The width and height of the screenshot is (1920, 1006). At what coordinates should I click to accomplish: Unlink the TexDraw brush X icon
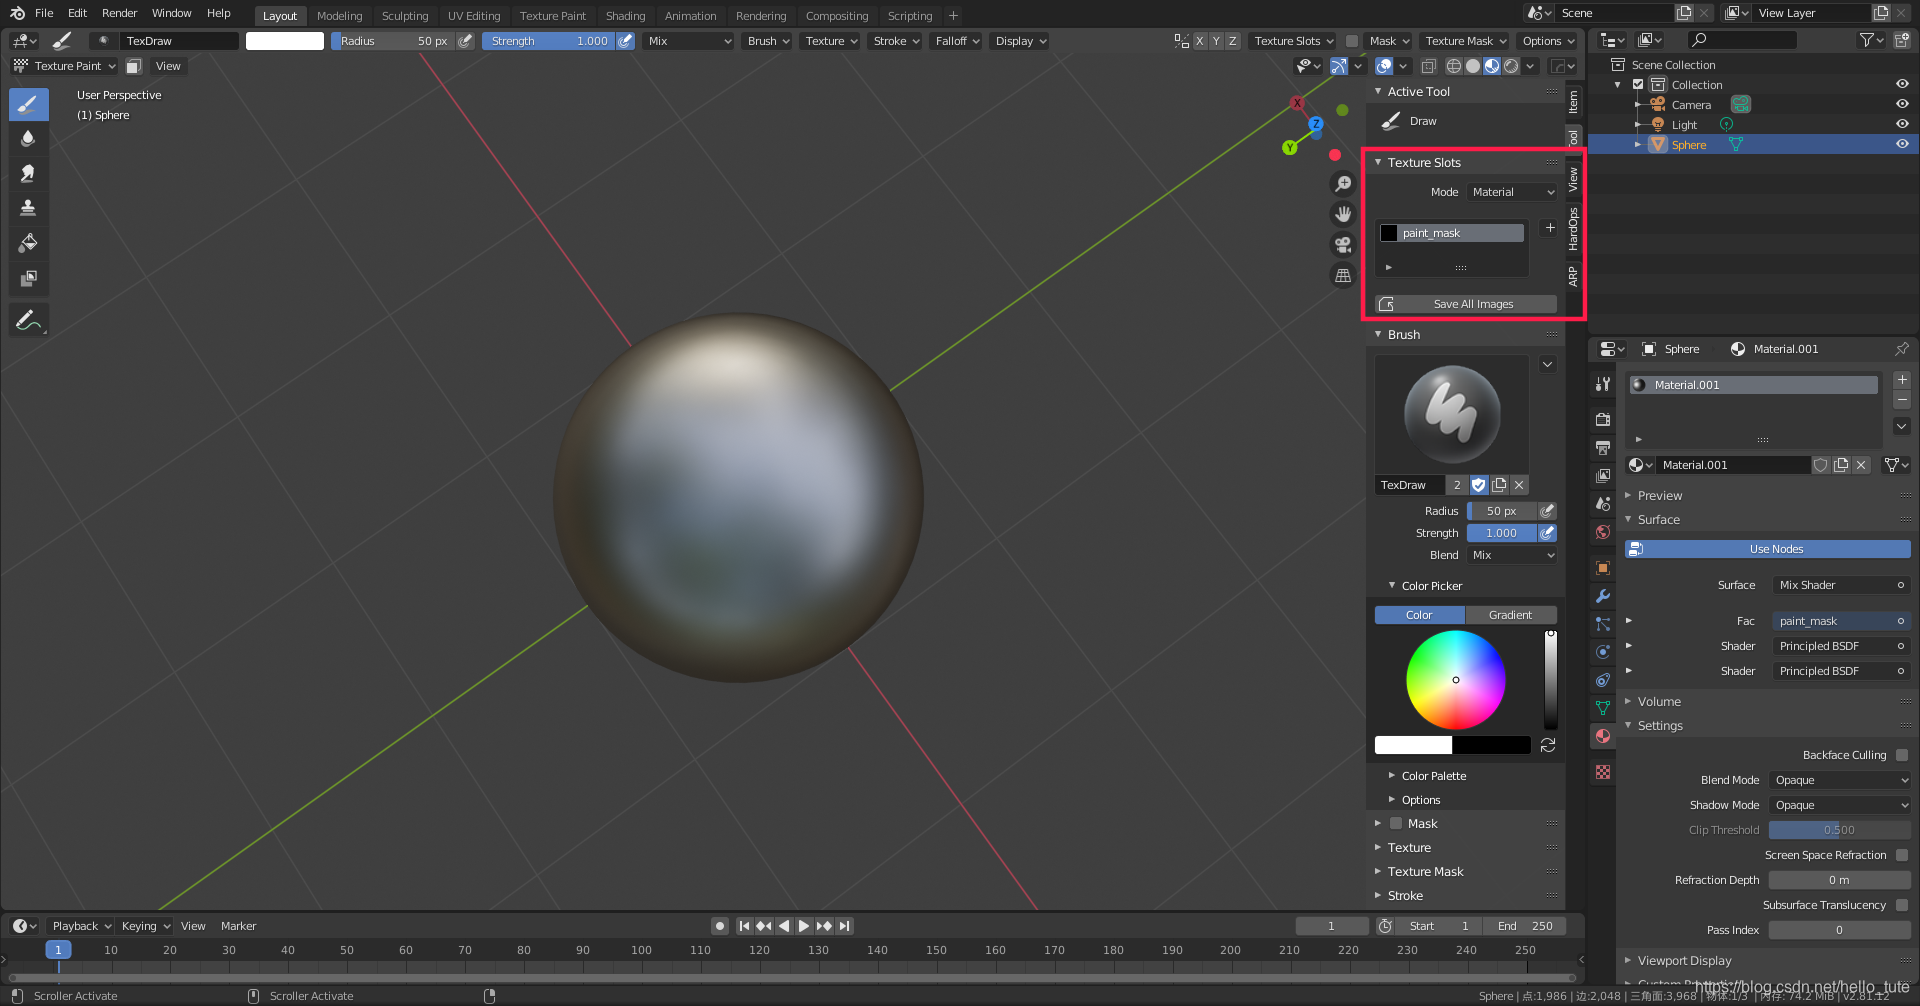[1519, 485]
